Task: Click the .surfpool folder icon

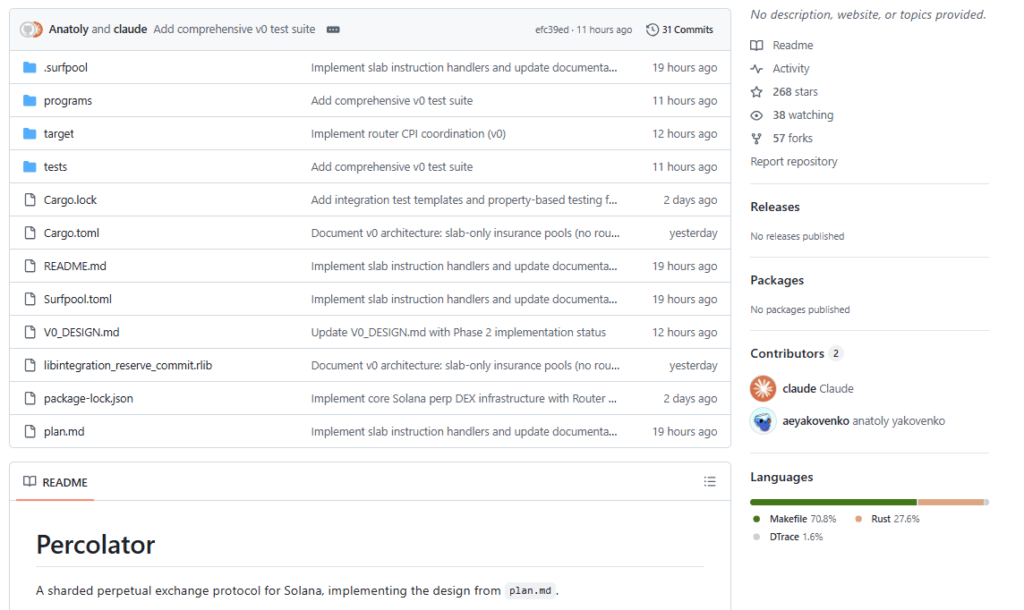Action: [31, 67]
